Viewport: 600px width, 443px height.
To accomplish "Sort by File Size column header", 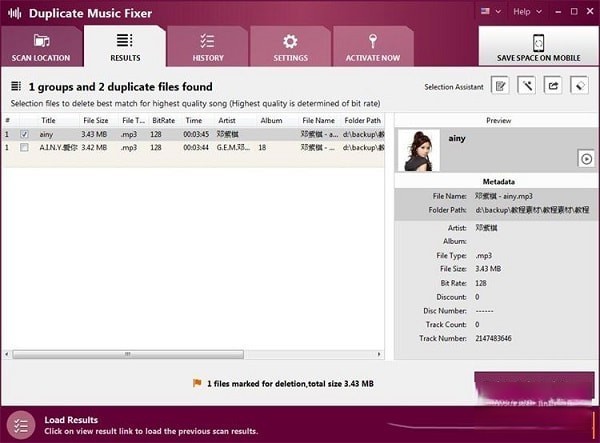I will [x=96, y=120].
